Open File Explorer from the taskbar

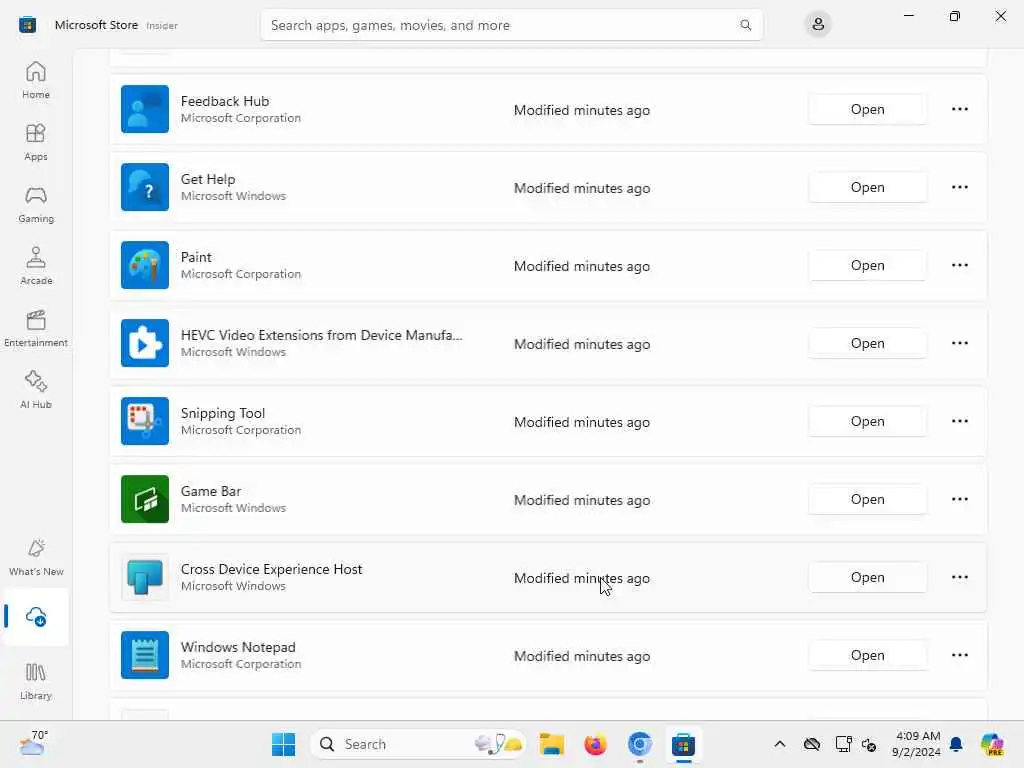[x=551, y=744]
